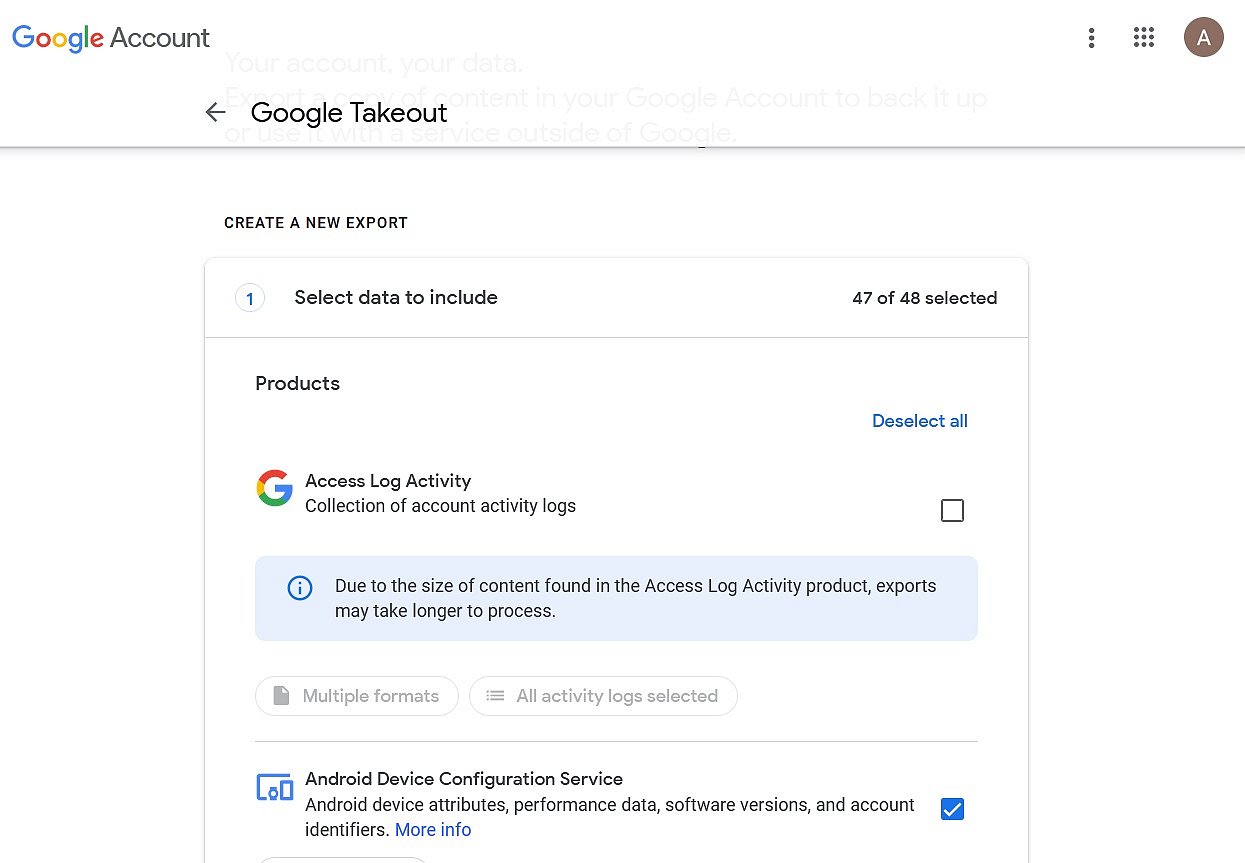Click the Android Device Configuration Service icon
The width and height of the screenshot is (1245, 863).
[275, 787]
